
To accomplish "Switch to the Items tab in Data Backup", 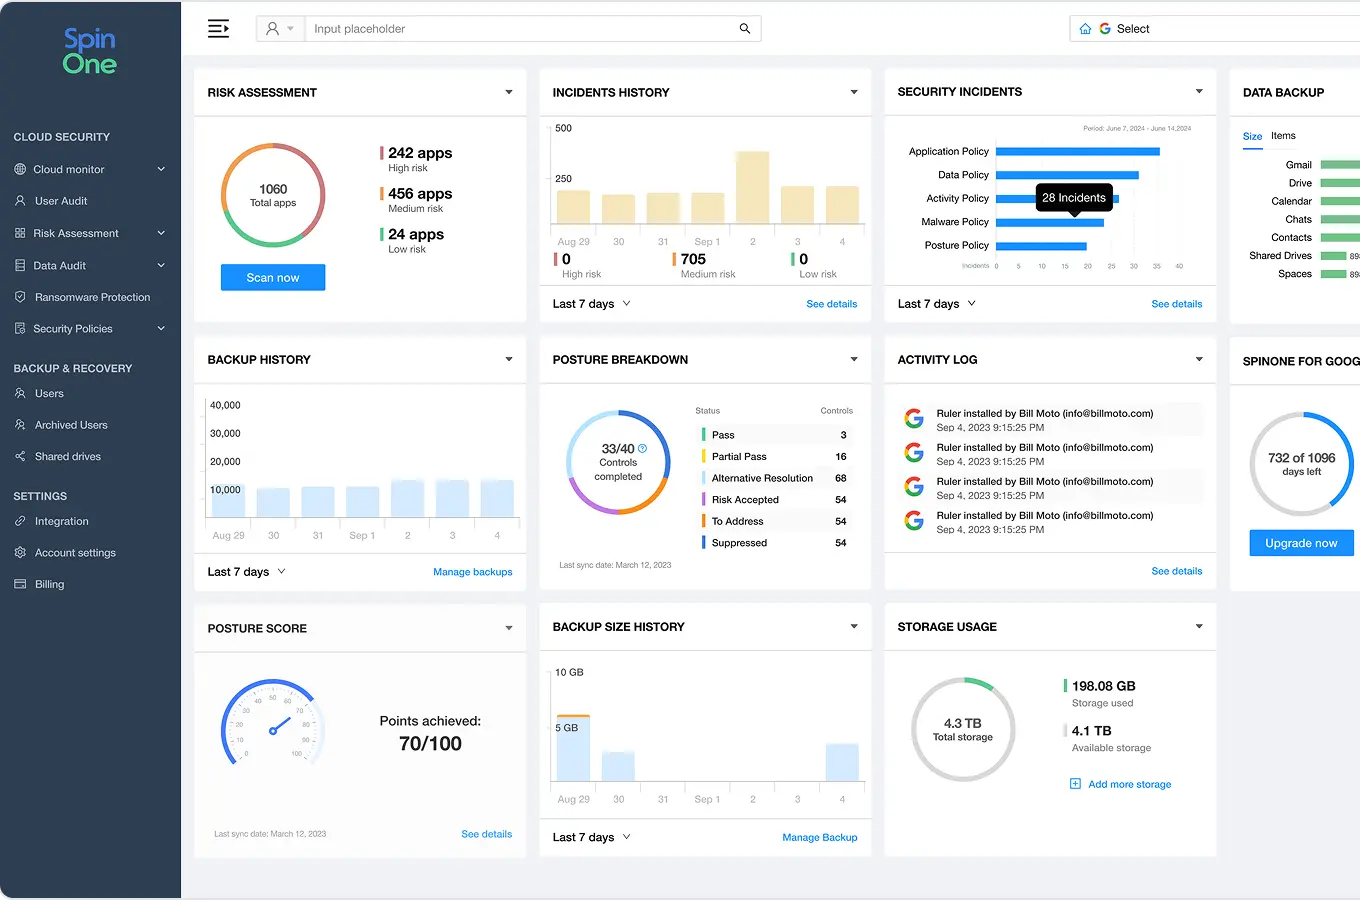I will 1283,136.
